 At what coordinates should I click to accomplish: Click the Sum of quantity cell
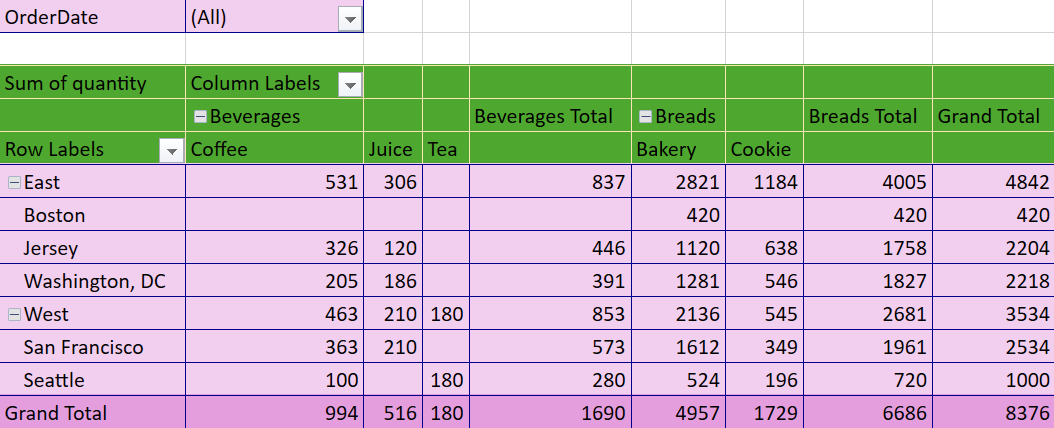[75, 84]
